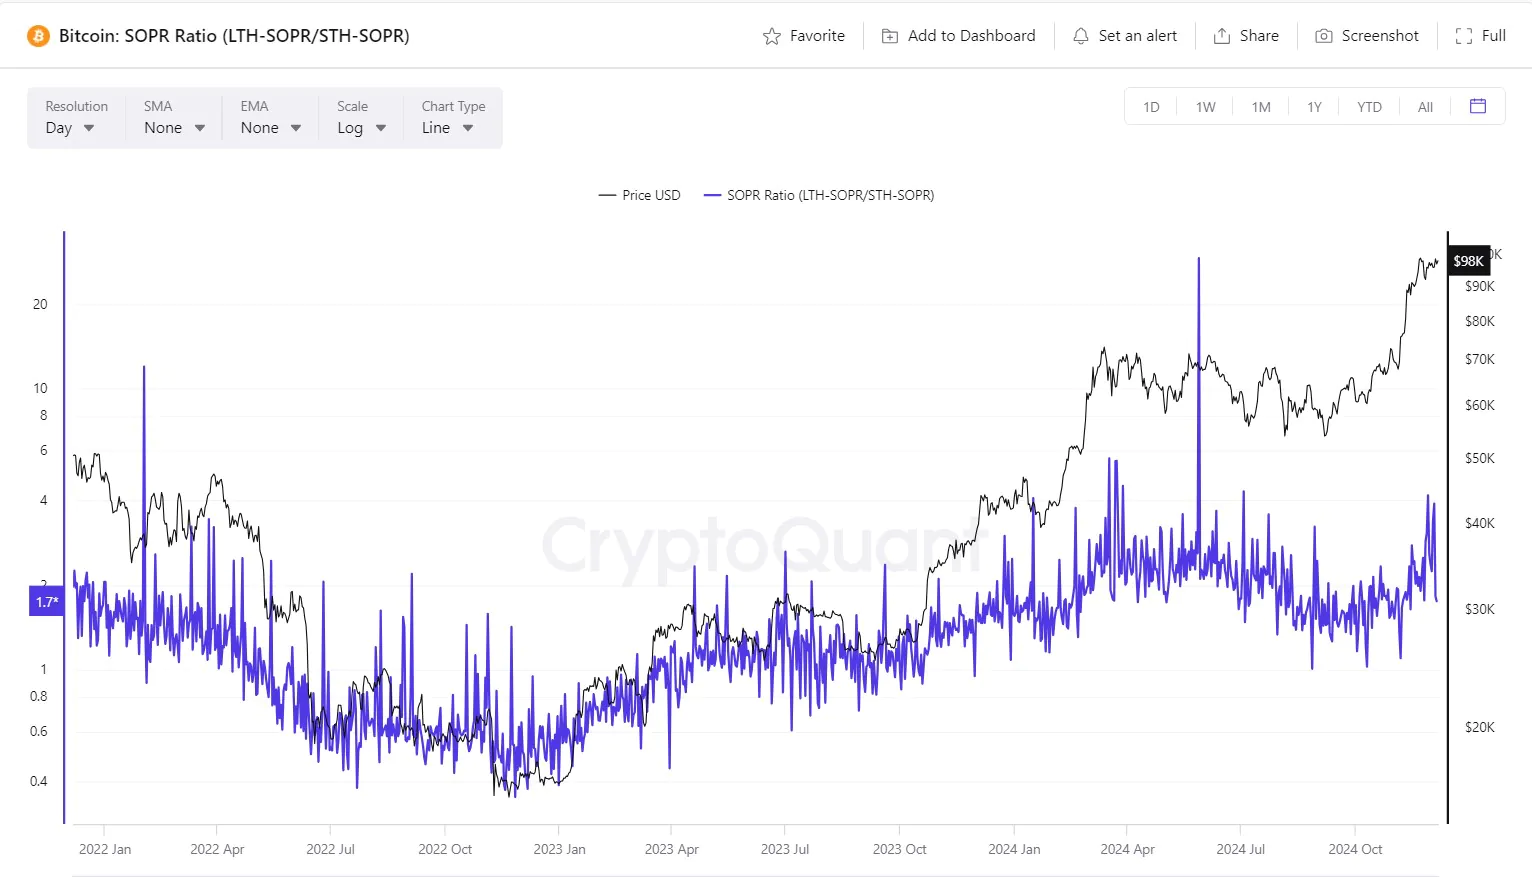The height and width of the screenshot is (877, 1532).
Task: Click the Favorite label
Action: [817, 36]
